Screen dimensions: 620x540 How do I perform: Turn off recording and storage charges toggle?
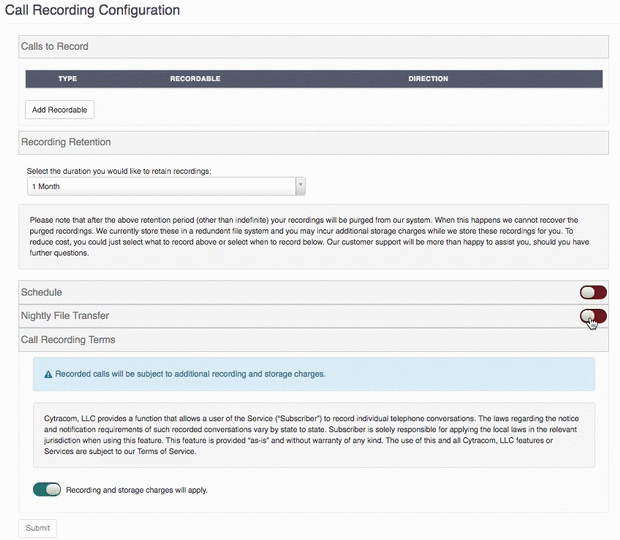pyautogui.click(x=47, y=489)
